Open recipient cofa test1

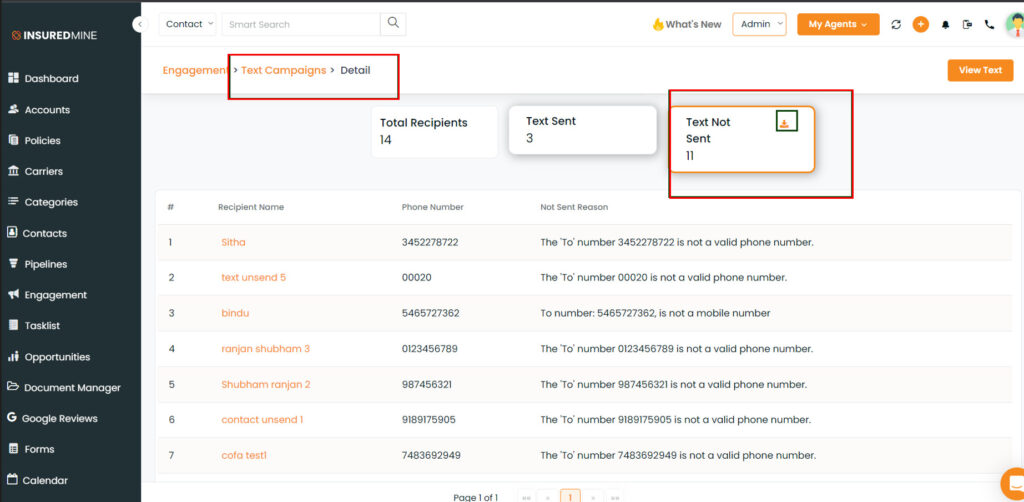(x=244, y=455)
